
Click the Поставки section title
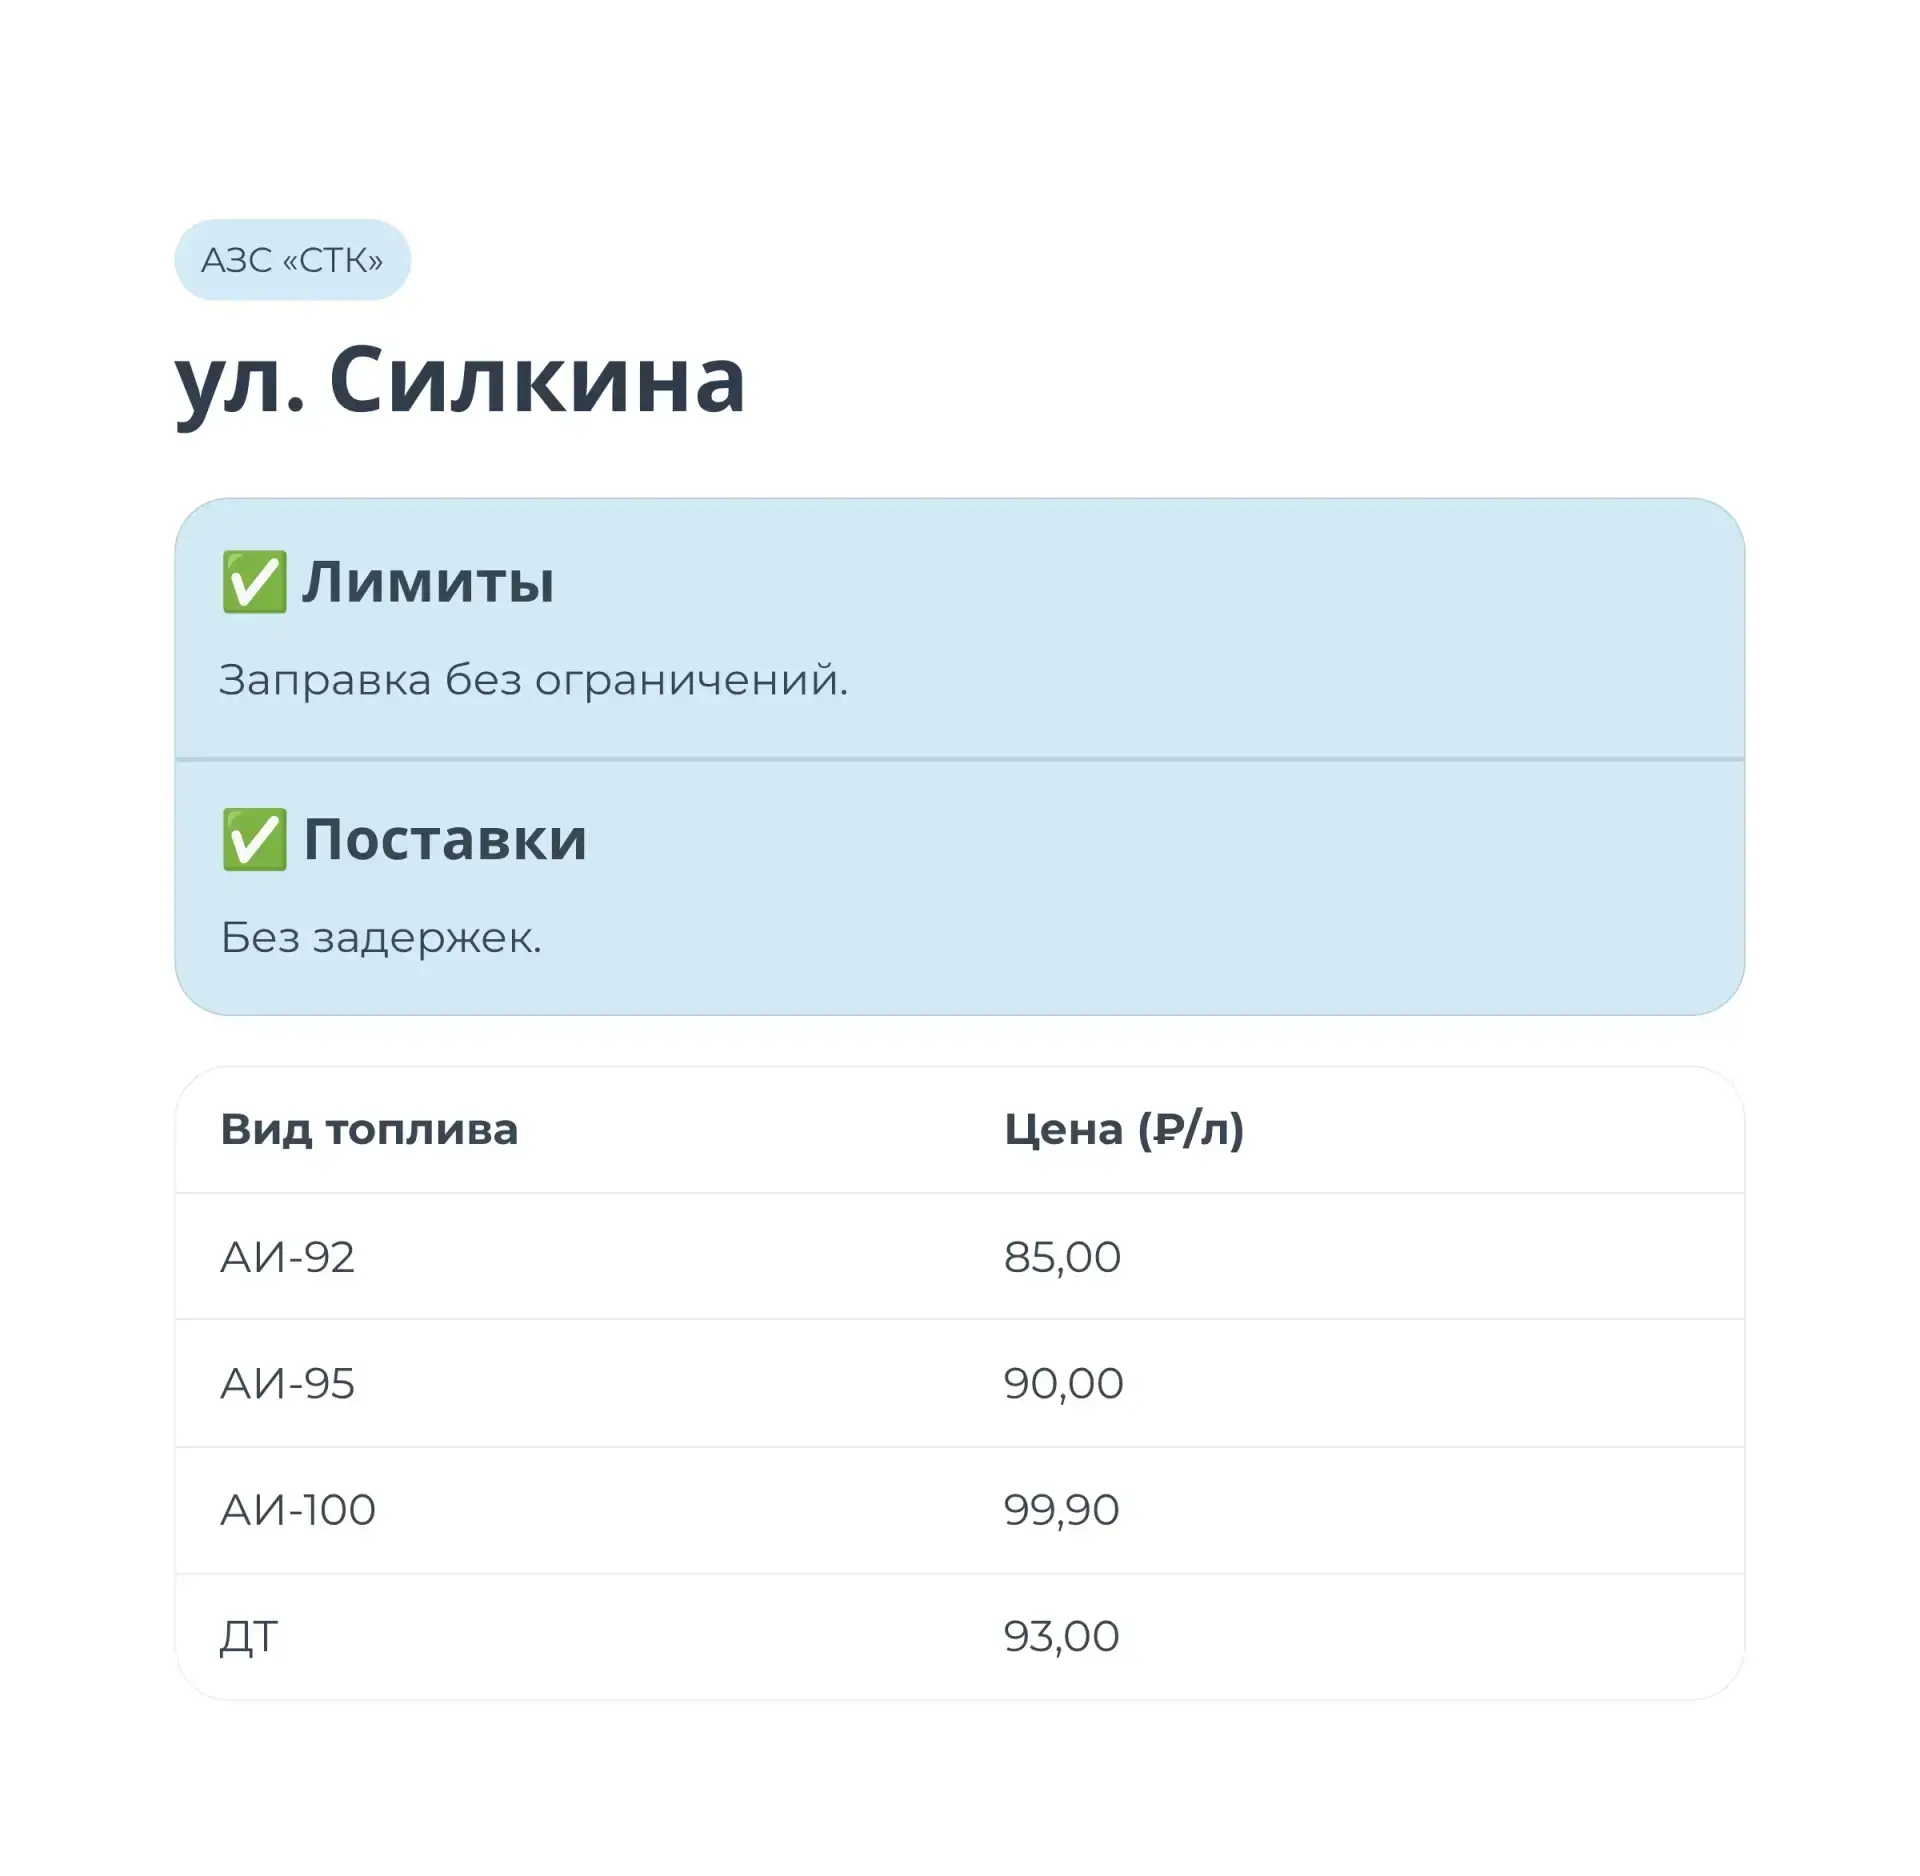coord(445,839)
